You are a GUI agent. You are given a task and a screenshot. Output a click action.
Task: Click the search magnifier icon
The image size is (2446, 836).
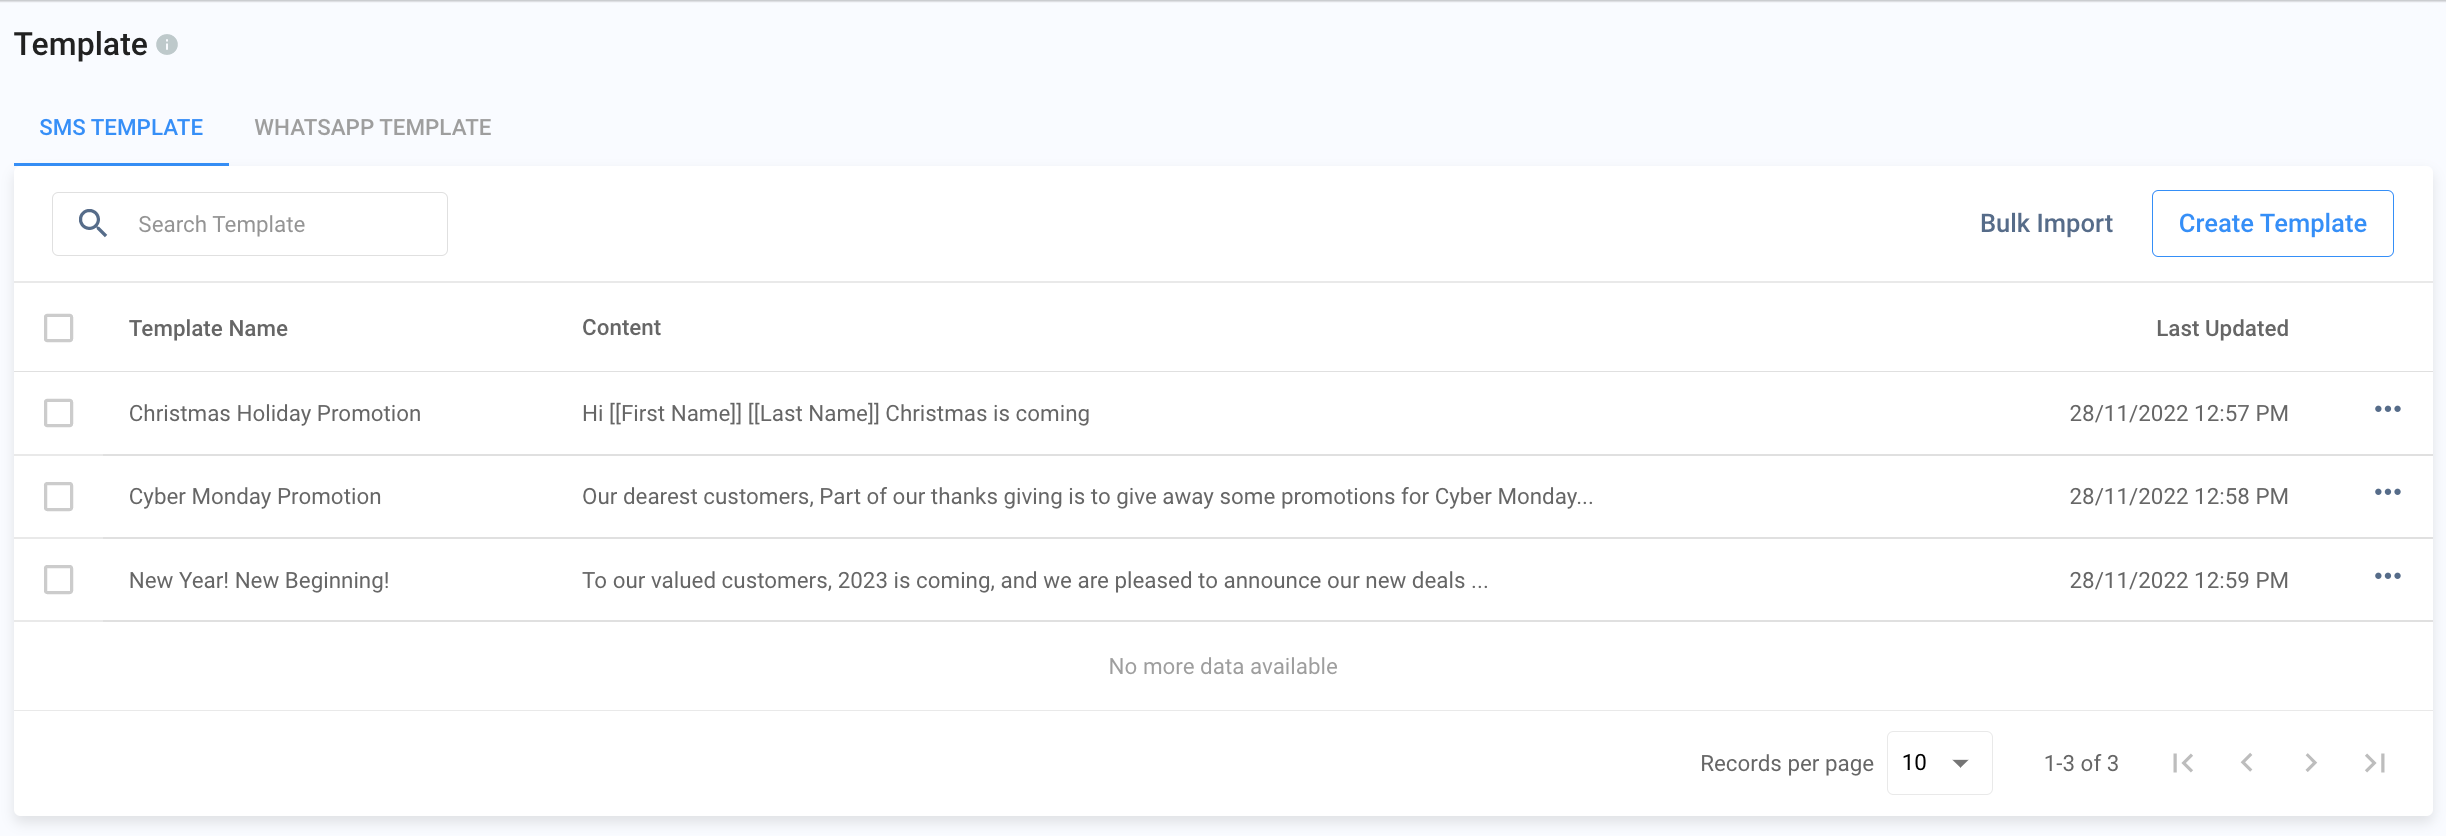pos(93,223)
